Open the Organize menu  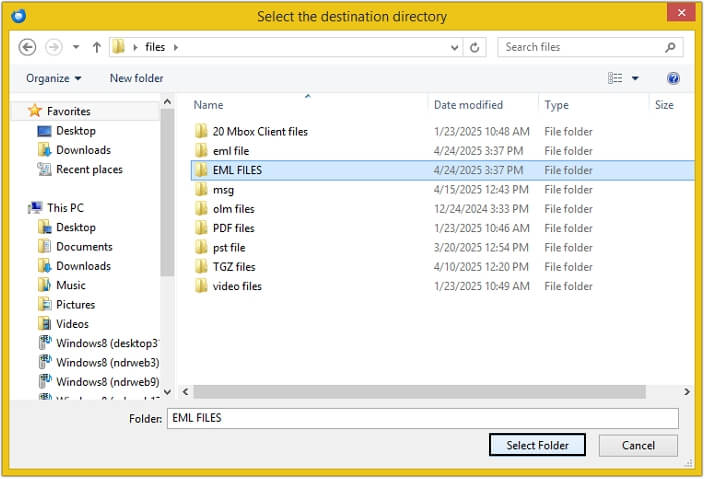tap(54, 78)
